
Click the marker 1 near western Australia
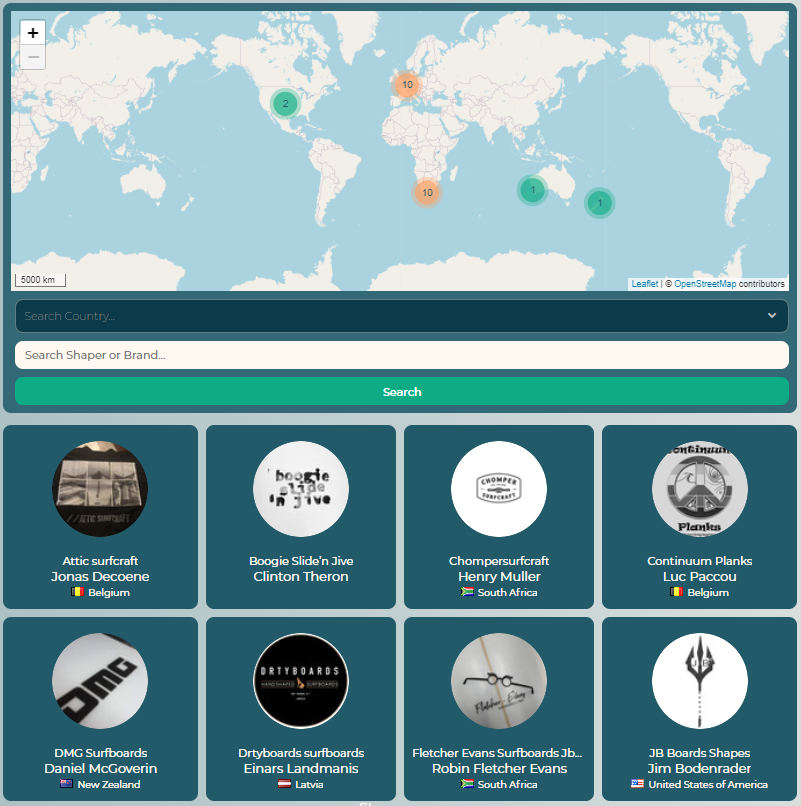pos(533,190)
